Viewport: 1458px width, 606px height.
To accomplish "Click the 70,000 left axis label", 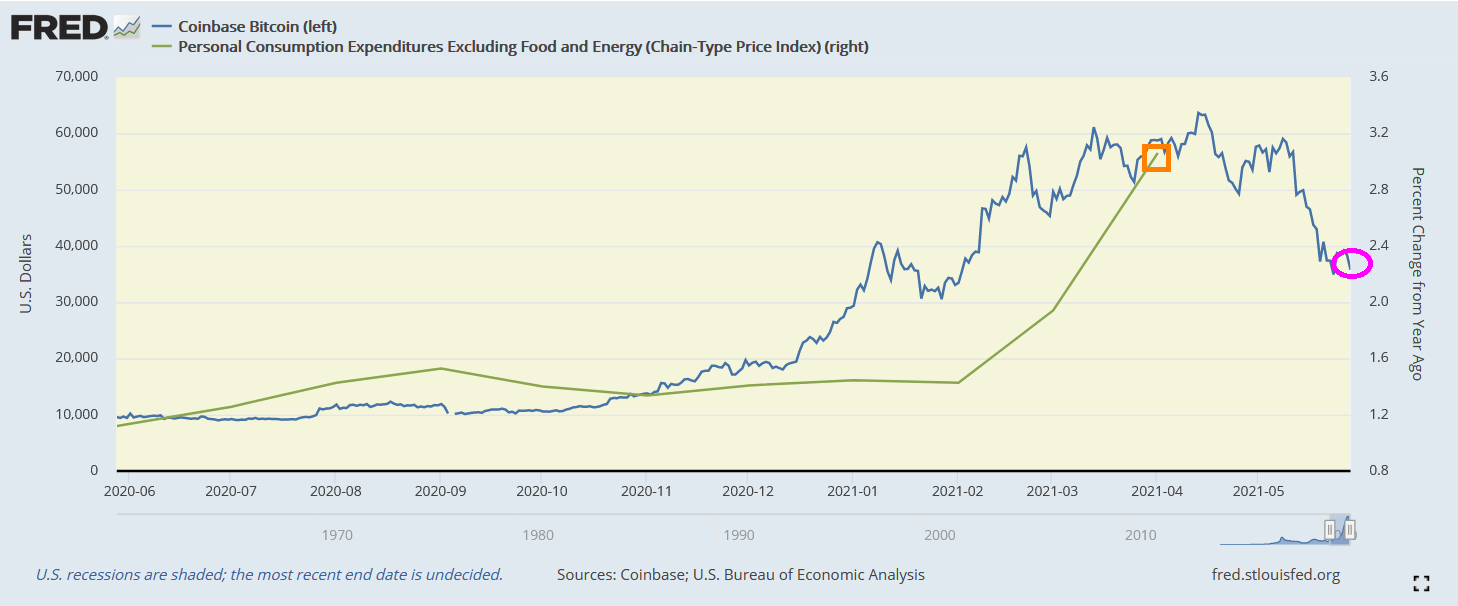I will point(76,77).
